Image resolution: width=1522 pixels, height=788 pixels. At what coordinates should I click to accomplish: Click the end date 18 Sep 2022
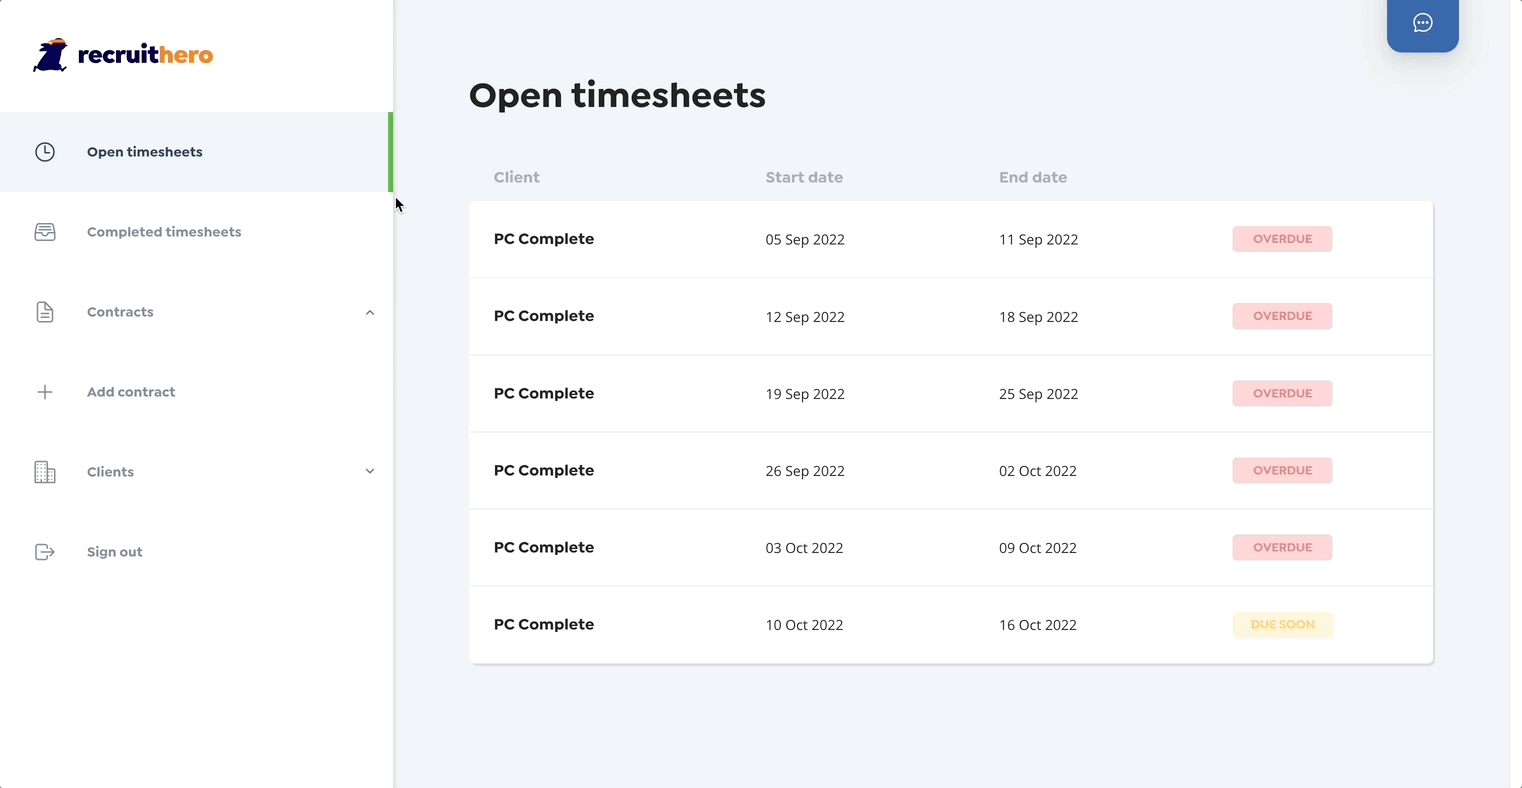[1039, 317]
